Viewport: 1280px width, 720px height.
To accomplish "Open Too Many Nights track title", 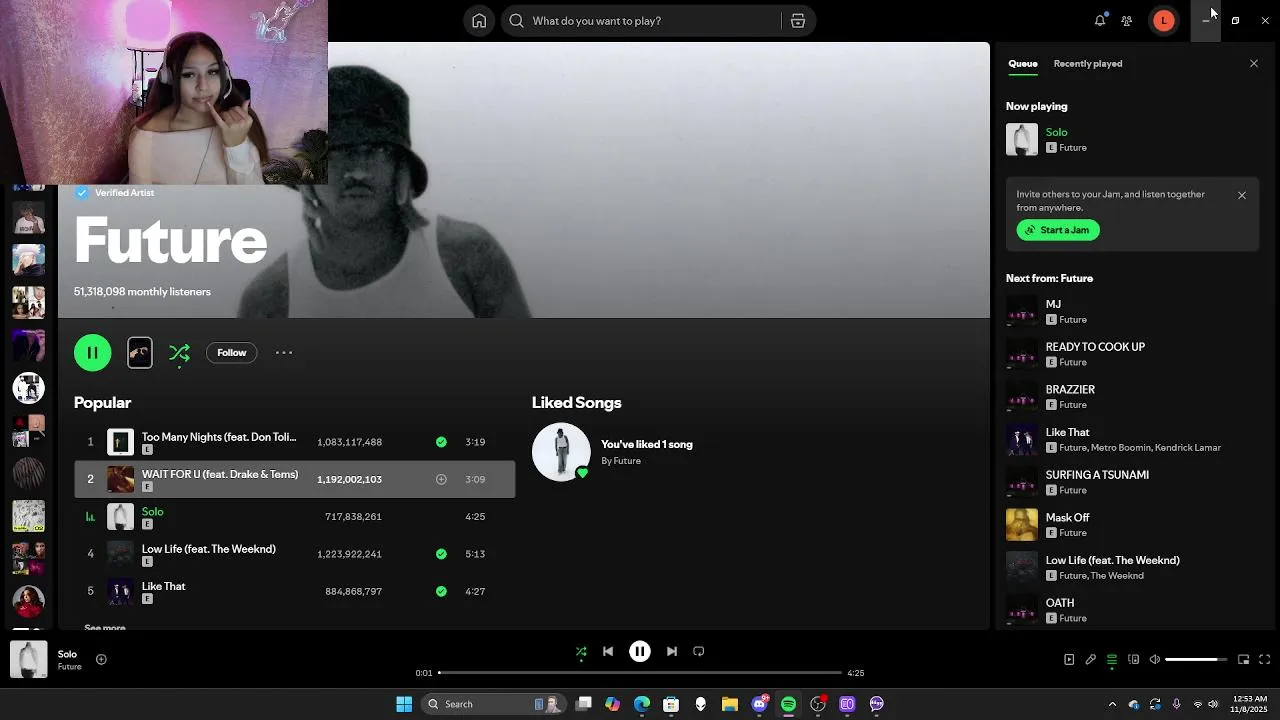I will point(219,437).
